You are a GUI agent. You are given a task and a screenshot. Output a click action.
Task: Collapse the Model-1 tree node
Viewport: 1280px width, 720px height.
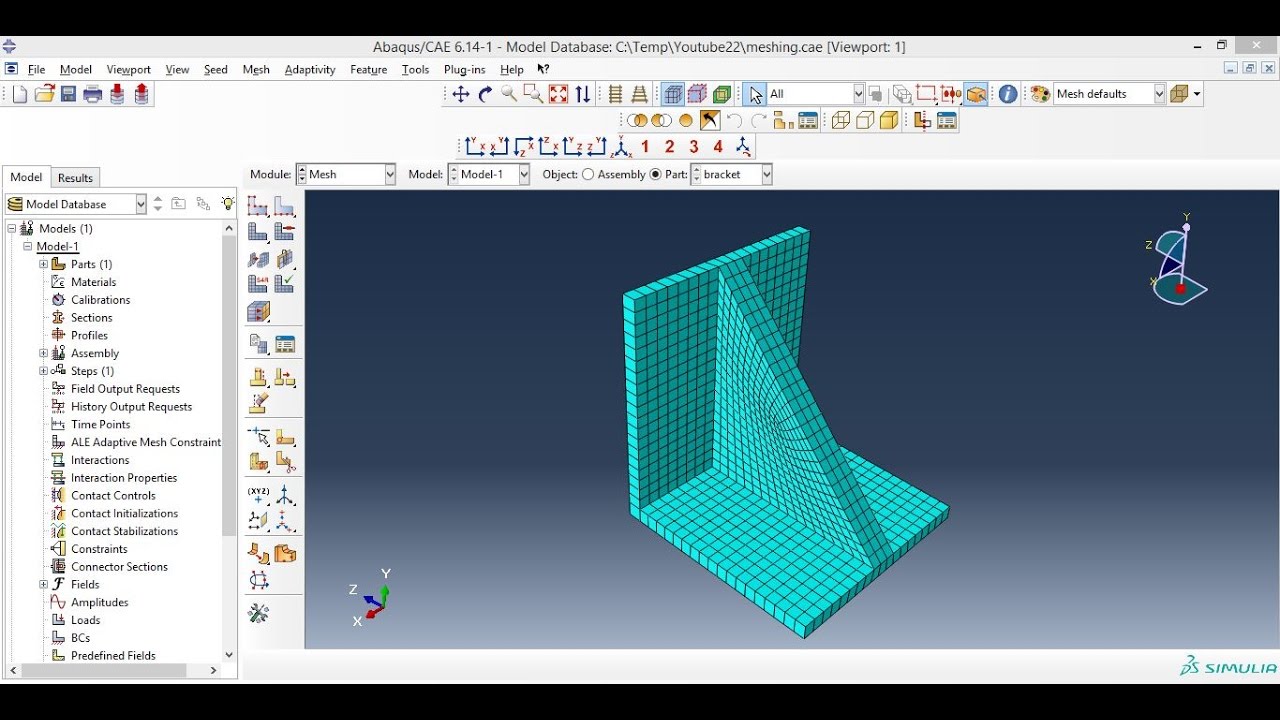coord(29,246)
